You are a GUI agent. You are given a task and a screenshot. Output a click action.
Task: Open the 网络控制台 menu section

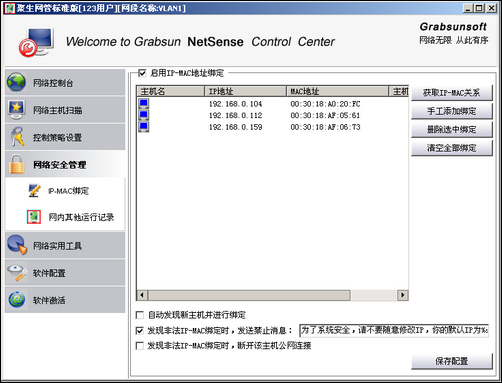coord(65,82)
